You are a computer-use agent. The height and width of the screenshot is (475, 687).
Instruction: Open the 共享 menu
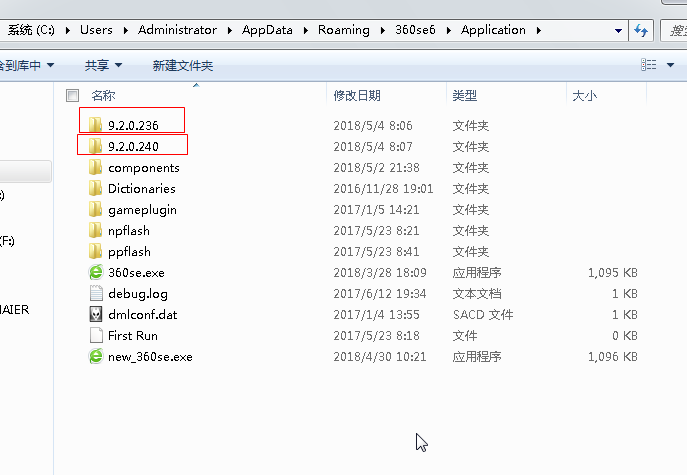point(103,65)
